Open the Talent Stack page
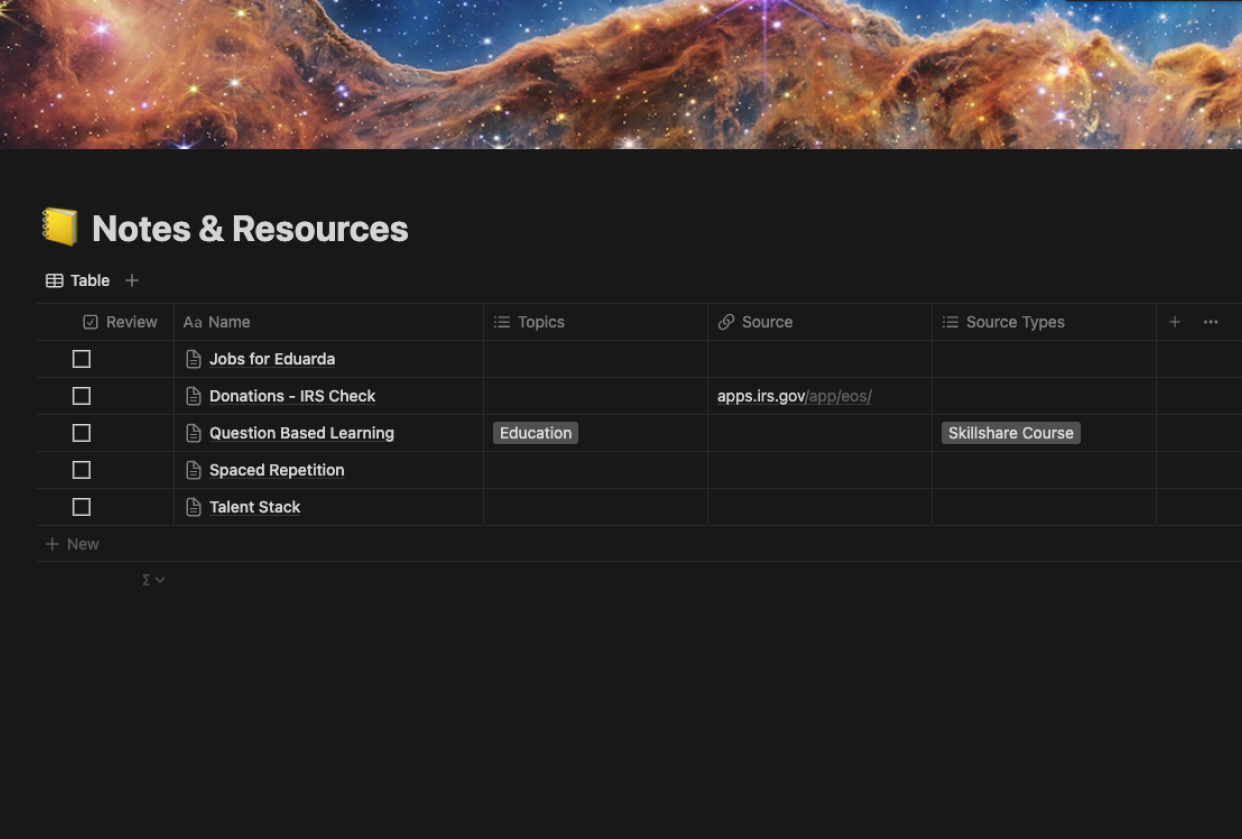Screen dimensions: 1242x839 click(x=255, y=507)
